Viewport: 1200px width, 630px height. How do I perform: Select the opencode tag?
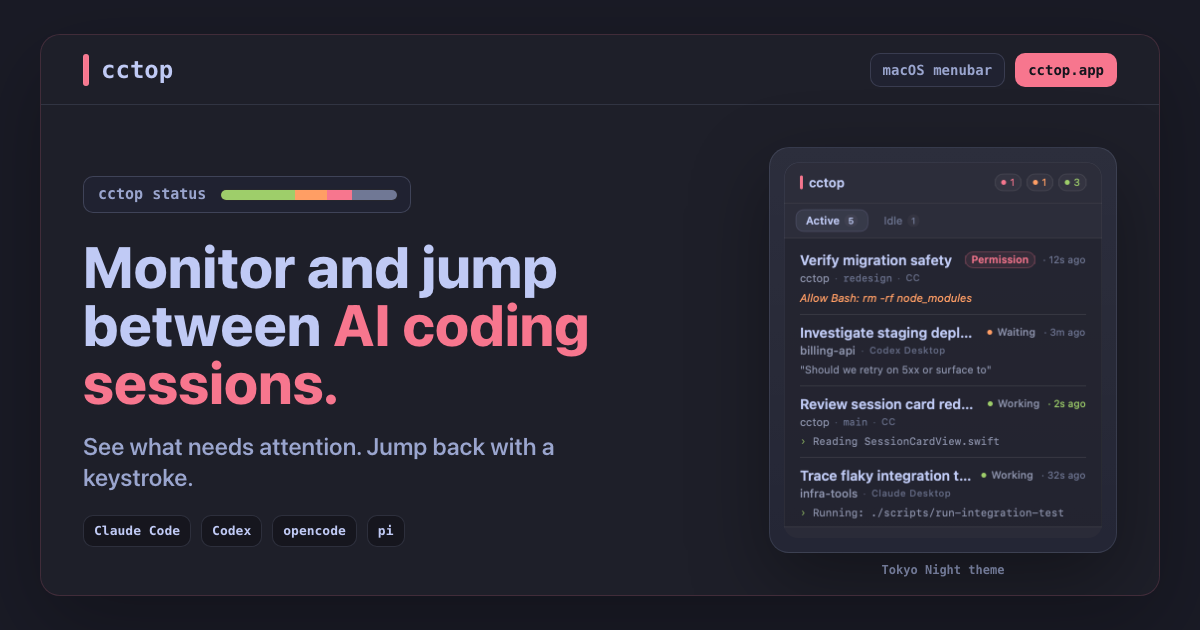[x=314, y=531]
